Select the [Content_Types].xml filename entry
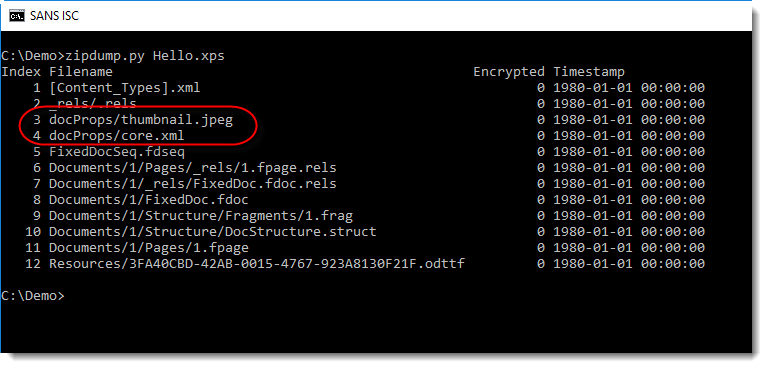This screenshot has height=368, width=767. (x=124, y=88)
